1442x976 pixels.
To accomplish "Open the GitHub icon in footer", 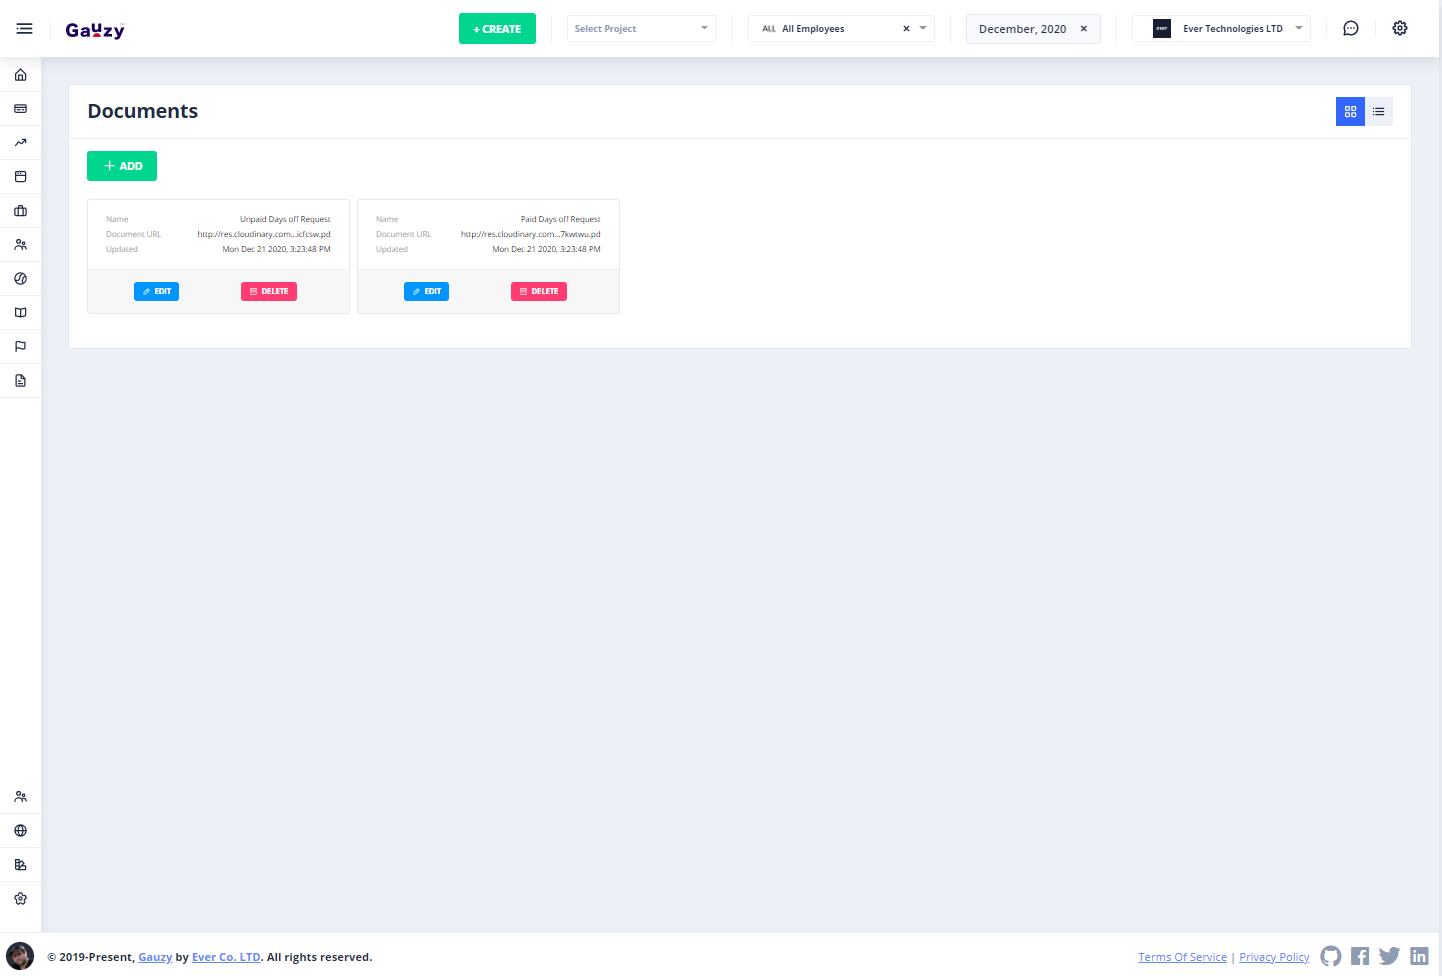I will tap(1330, 957).
